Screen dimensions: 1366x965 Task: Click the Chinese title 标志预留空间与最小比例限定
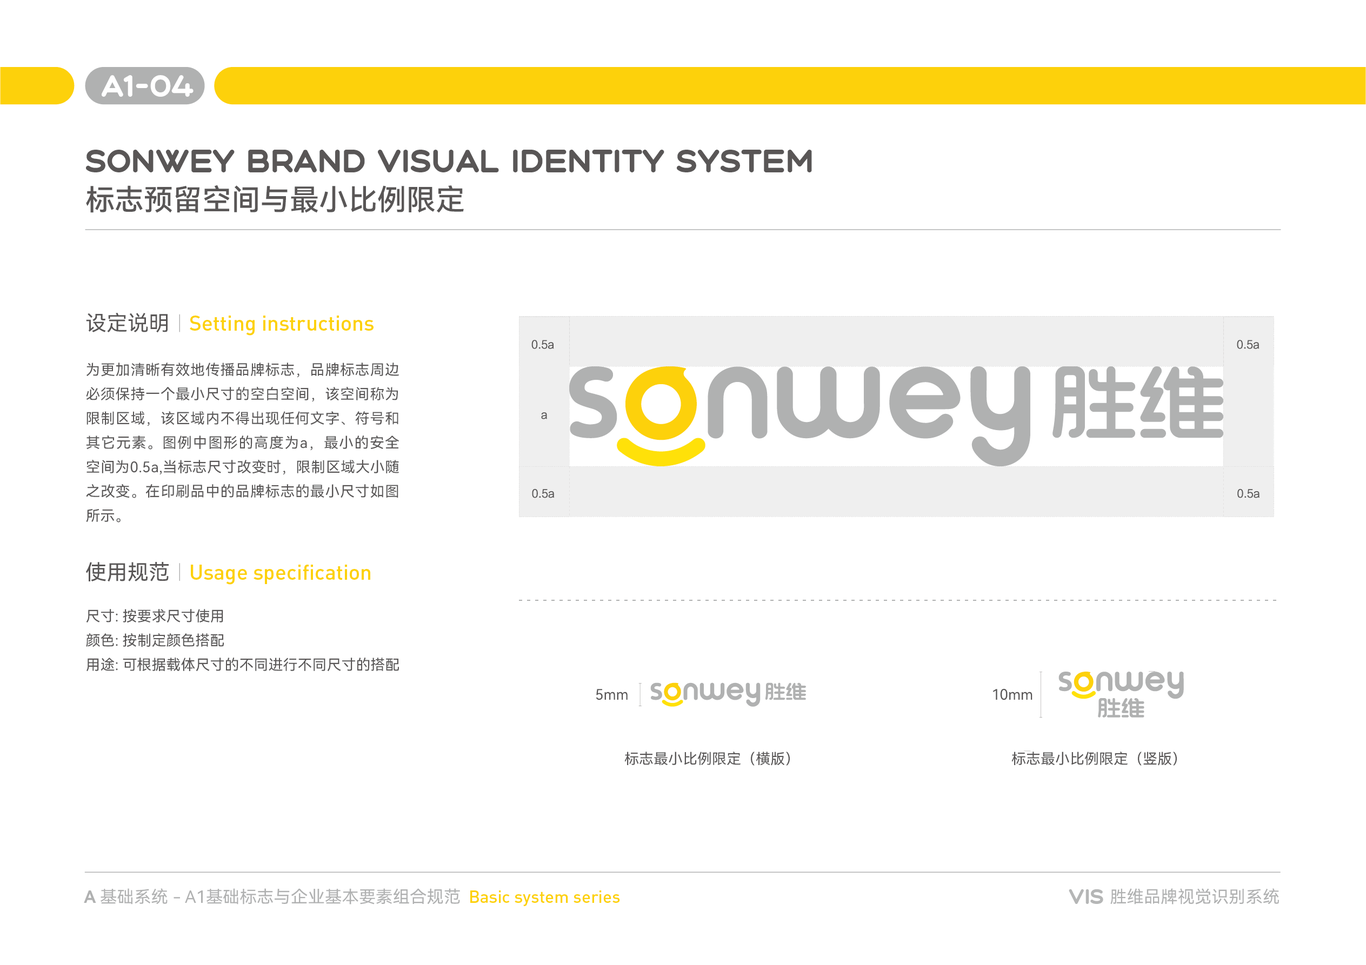(275, 200)
